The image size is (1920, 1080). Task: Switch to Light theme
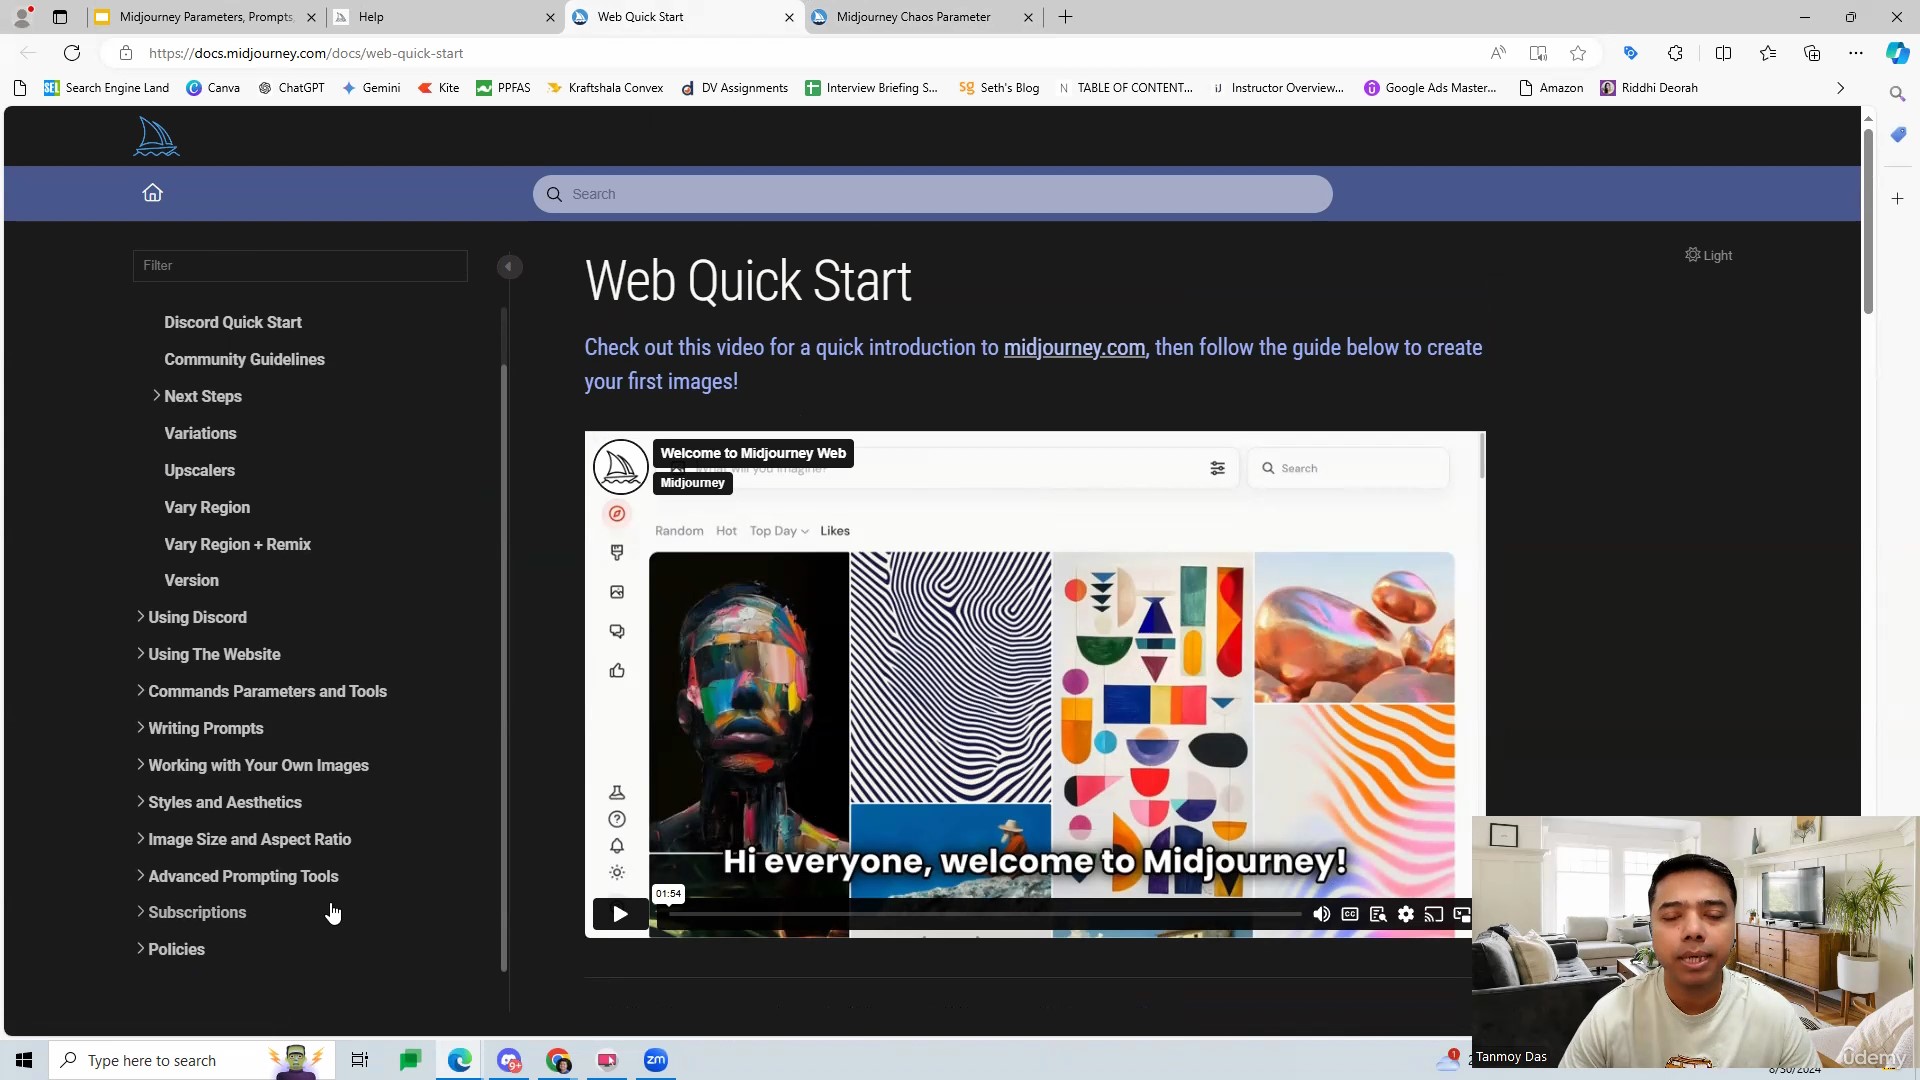click(1708, 255)
